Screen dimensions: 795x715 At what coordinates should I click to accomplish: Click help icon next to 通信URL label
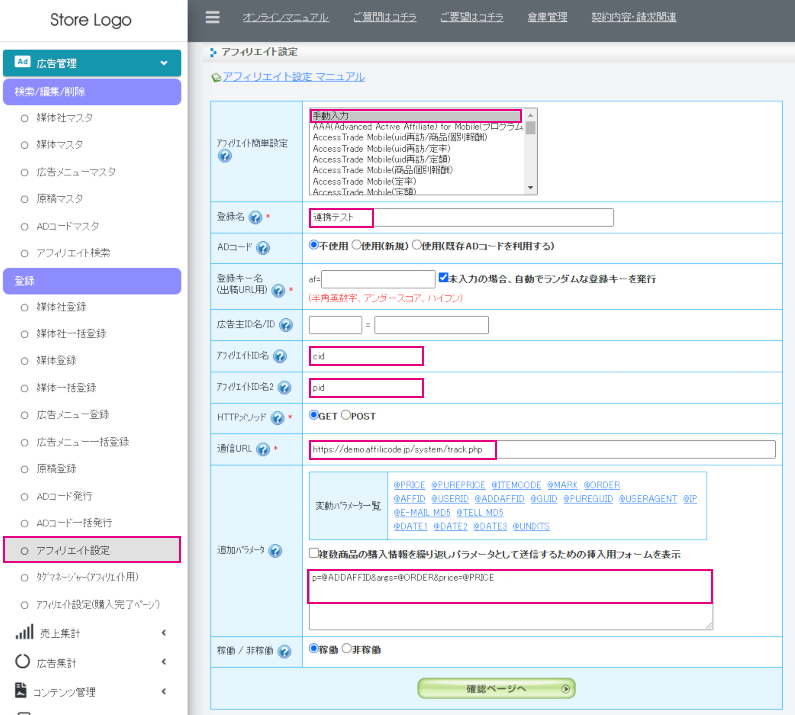click(x=263, y=450)
